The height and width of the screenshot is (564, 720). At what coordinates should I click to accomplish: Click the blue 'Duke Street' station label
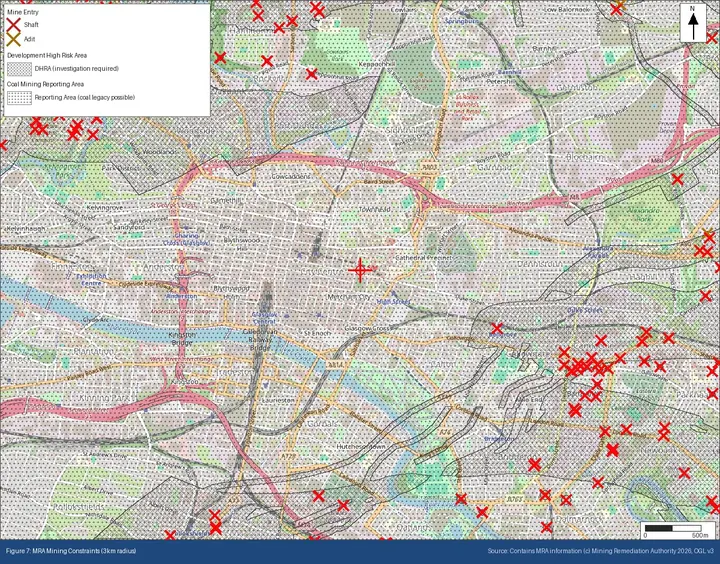click(585, 310)
